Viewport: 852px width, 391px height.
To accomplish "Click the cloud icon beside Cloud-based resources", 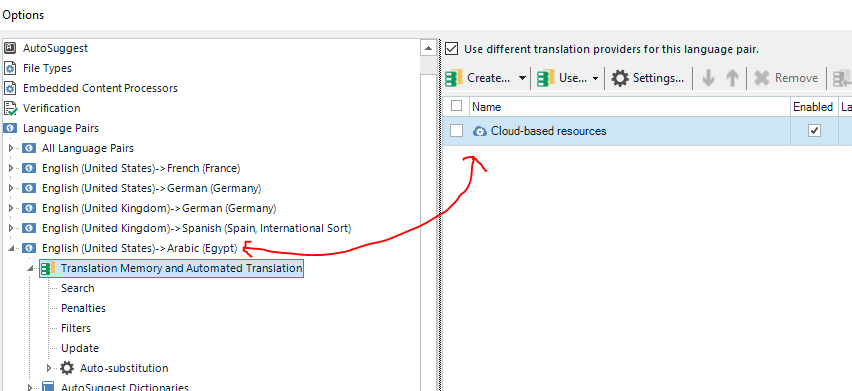I will click(480, 131).
